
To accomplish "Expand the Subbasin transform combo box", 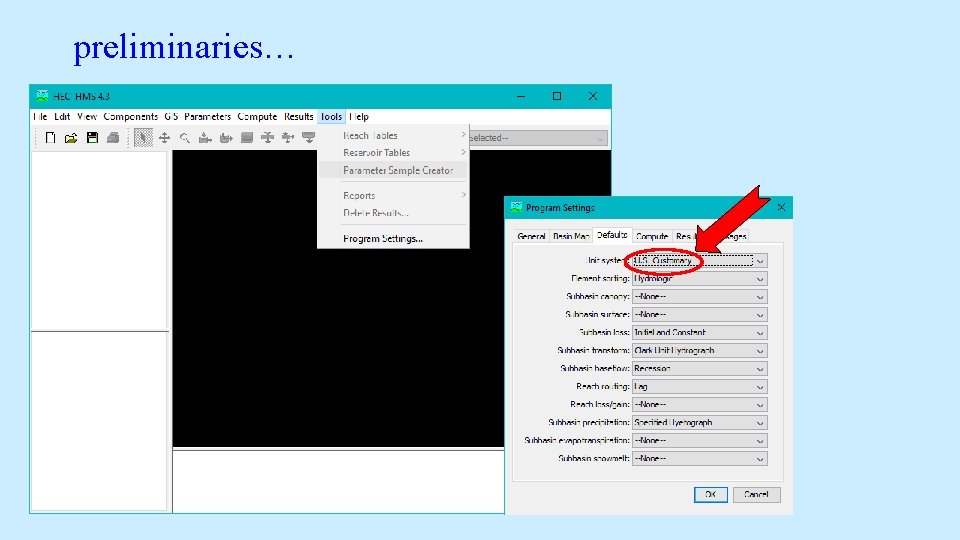I will (699, 350).
